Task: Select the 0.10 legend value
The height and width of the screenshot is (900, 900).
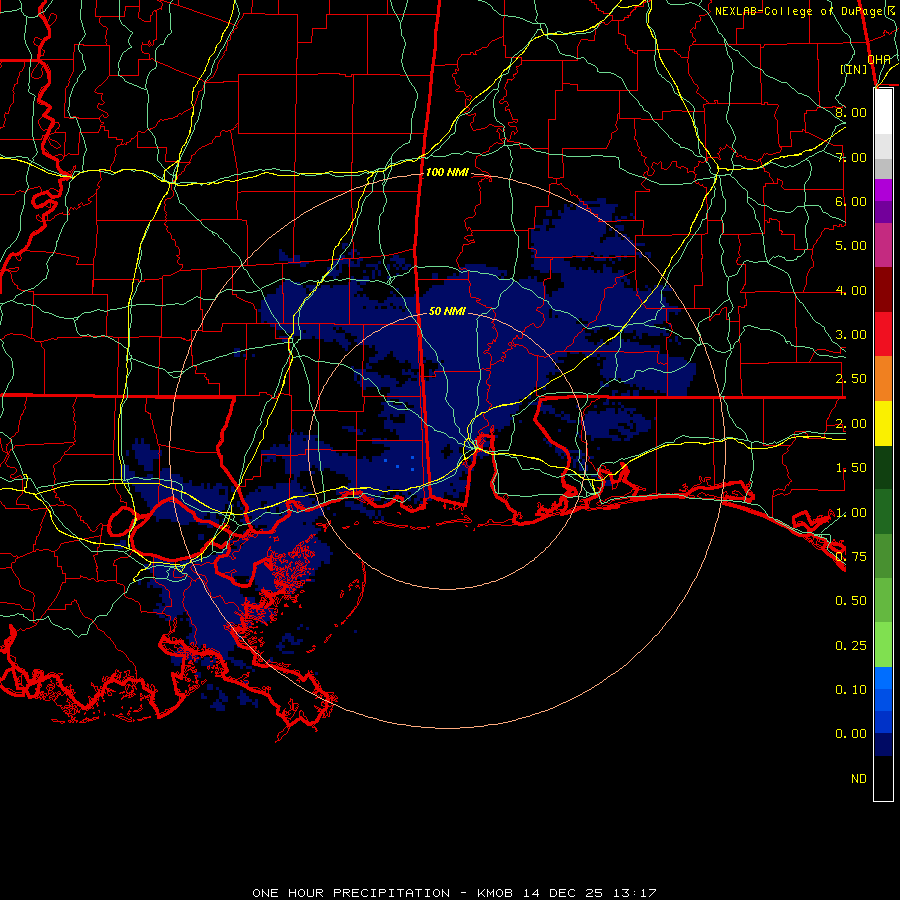Action: 851,690
